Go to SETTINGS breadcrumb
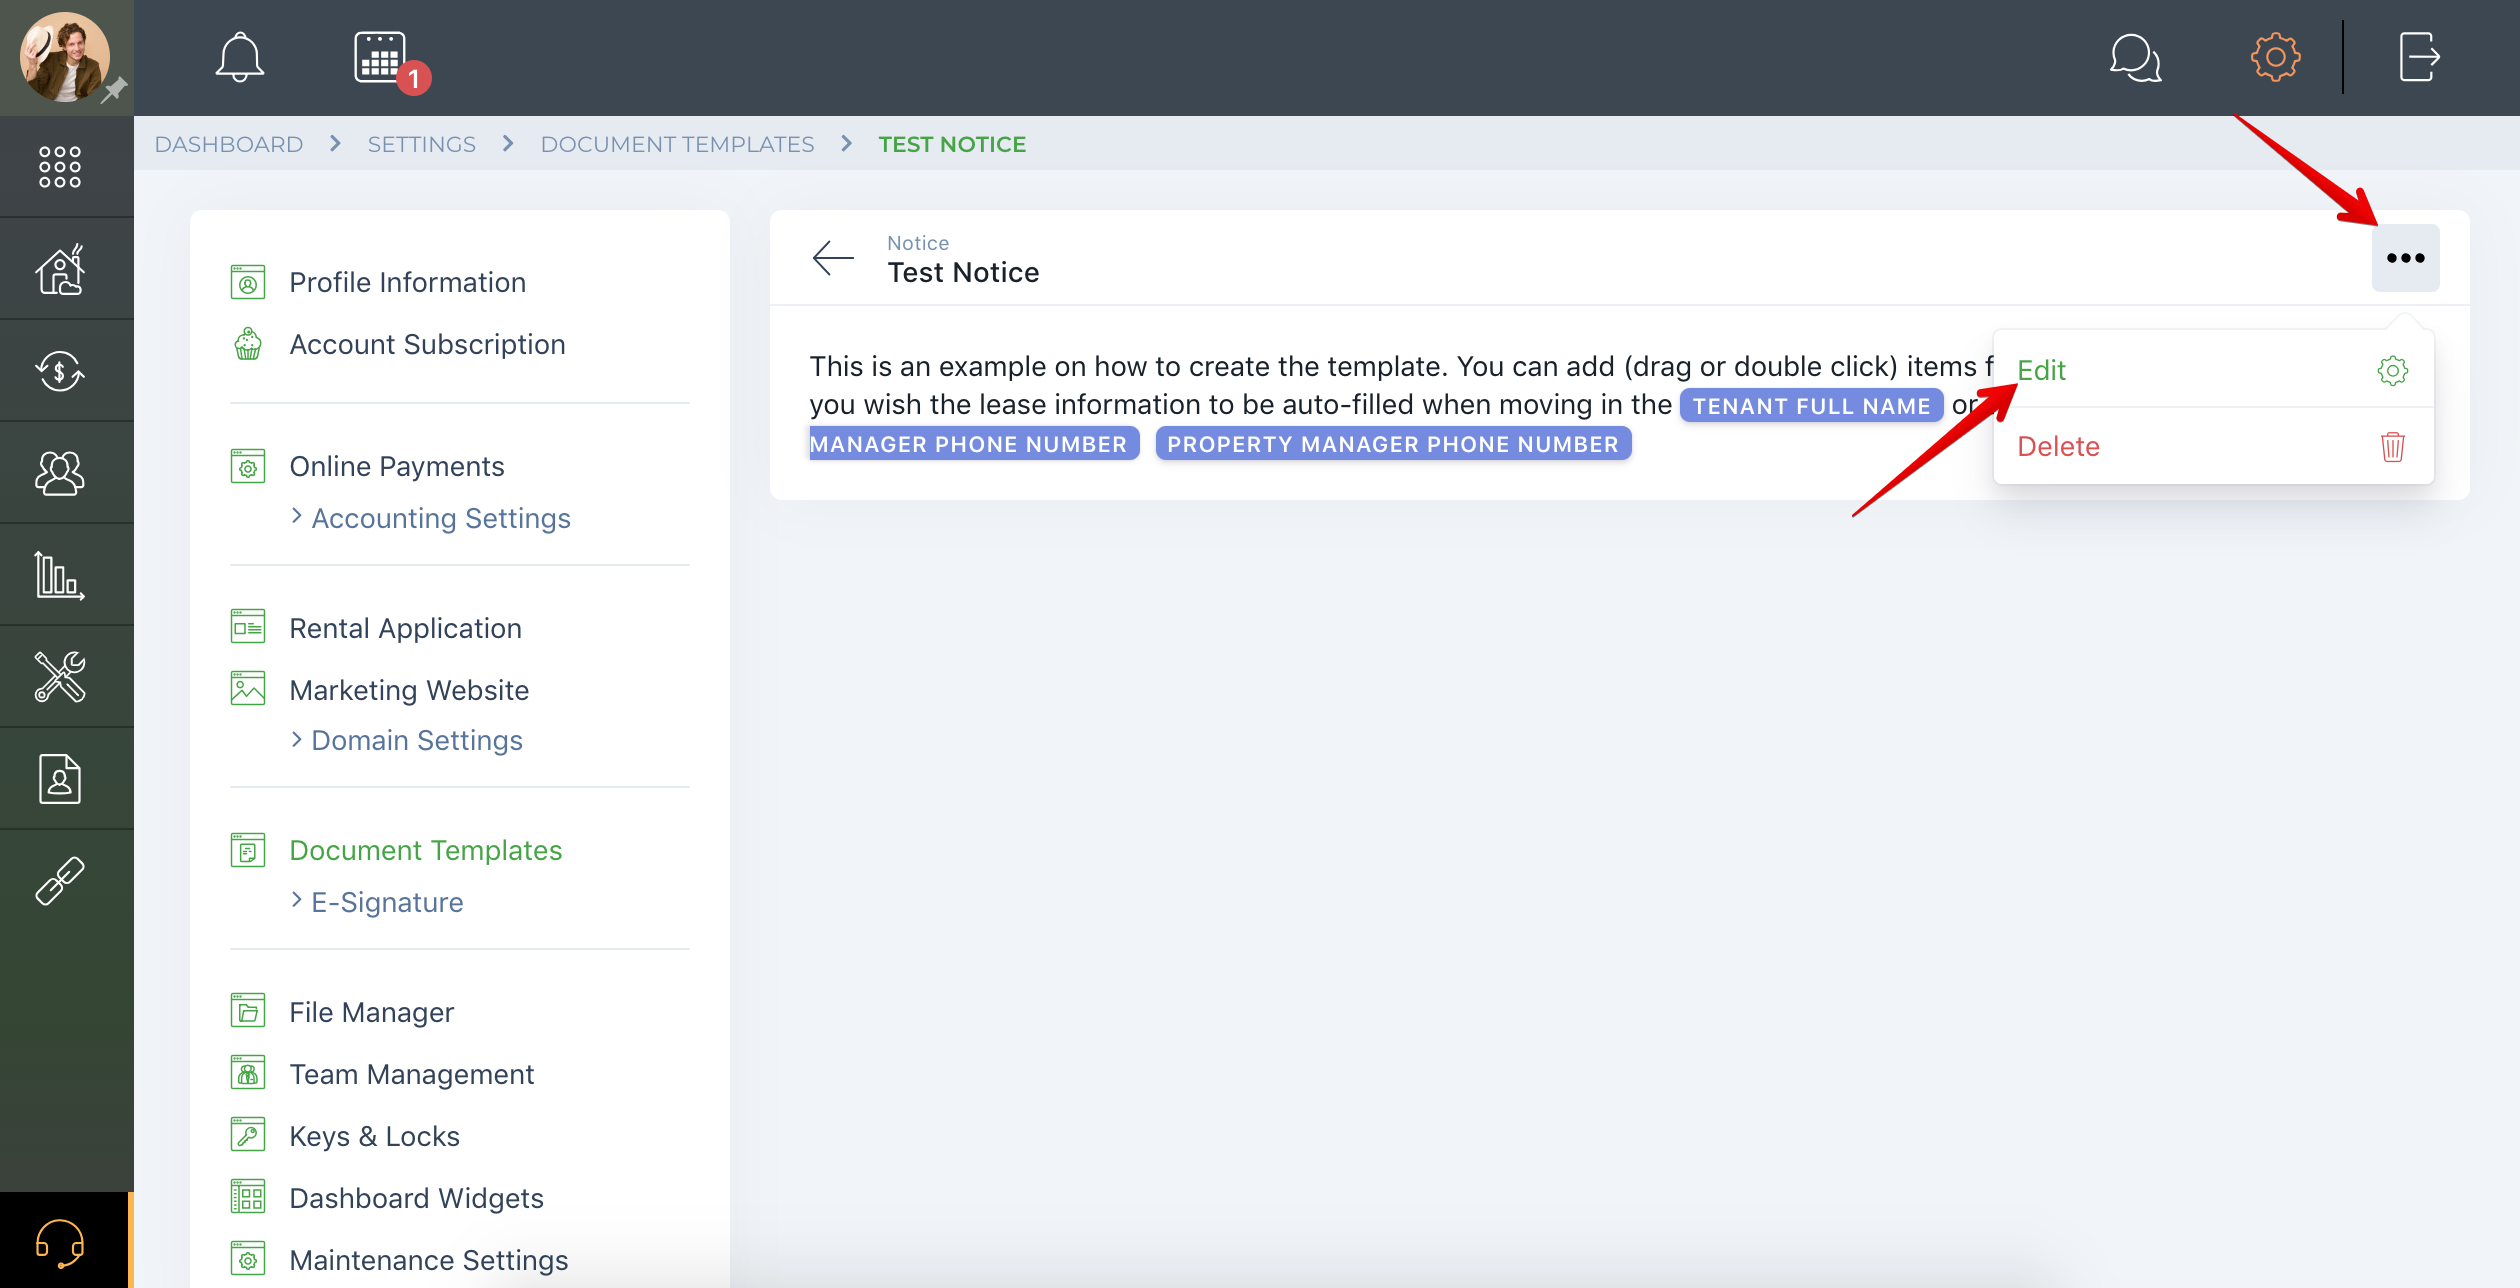This screenshot has height=1288, width=2520. tap(422, 144)
